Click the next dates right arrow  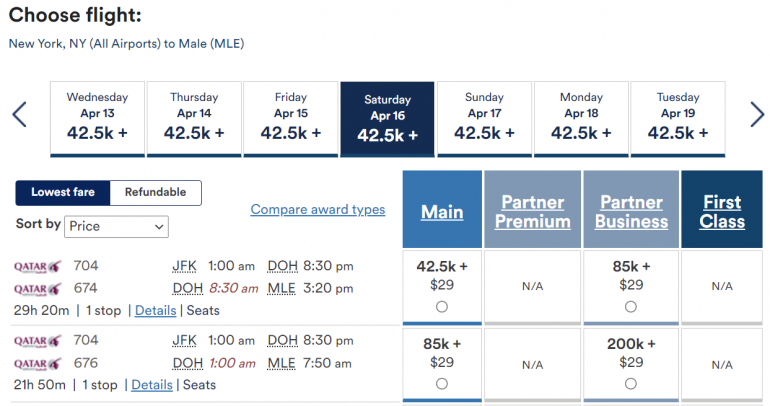coord(757,115)
